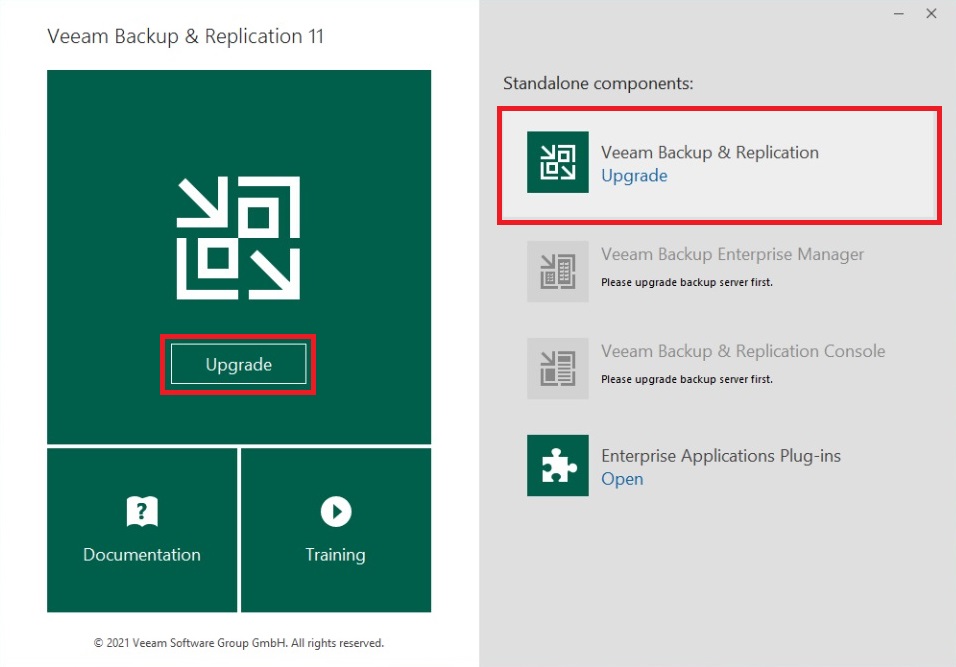Screen dimensions: 956x667
Task: Click the Upgrade button on the main tile
Action: point(238,364)
